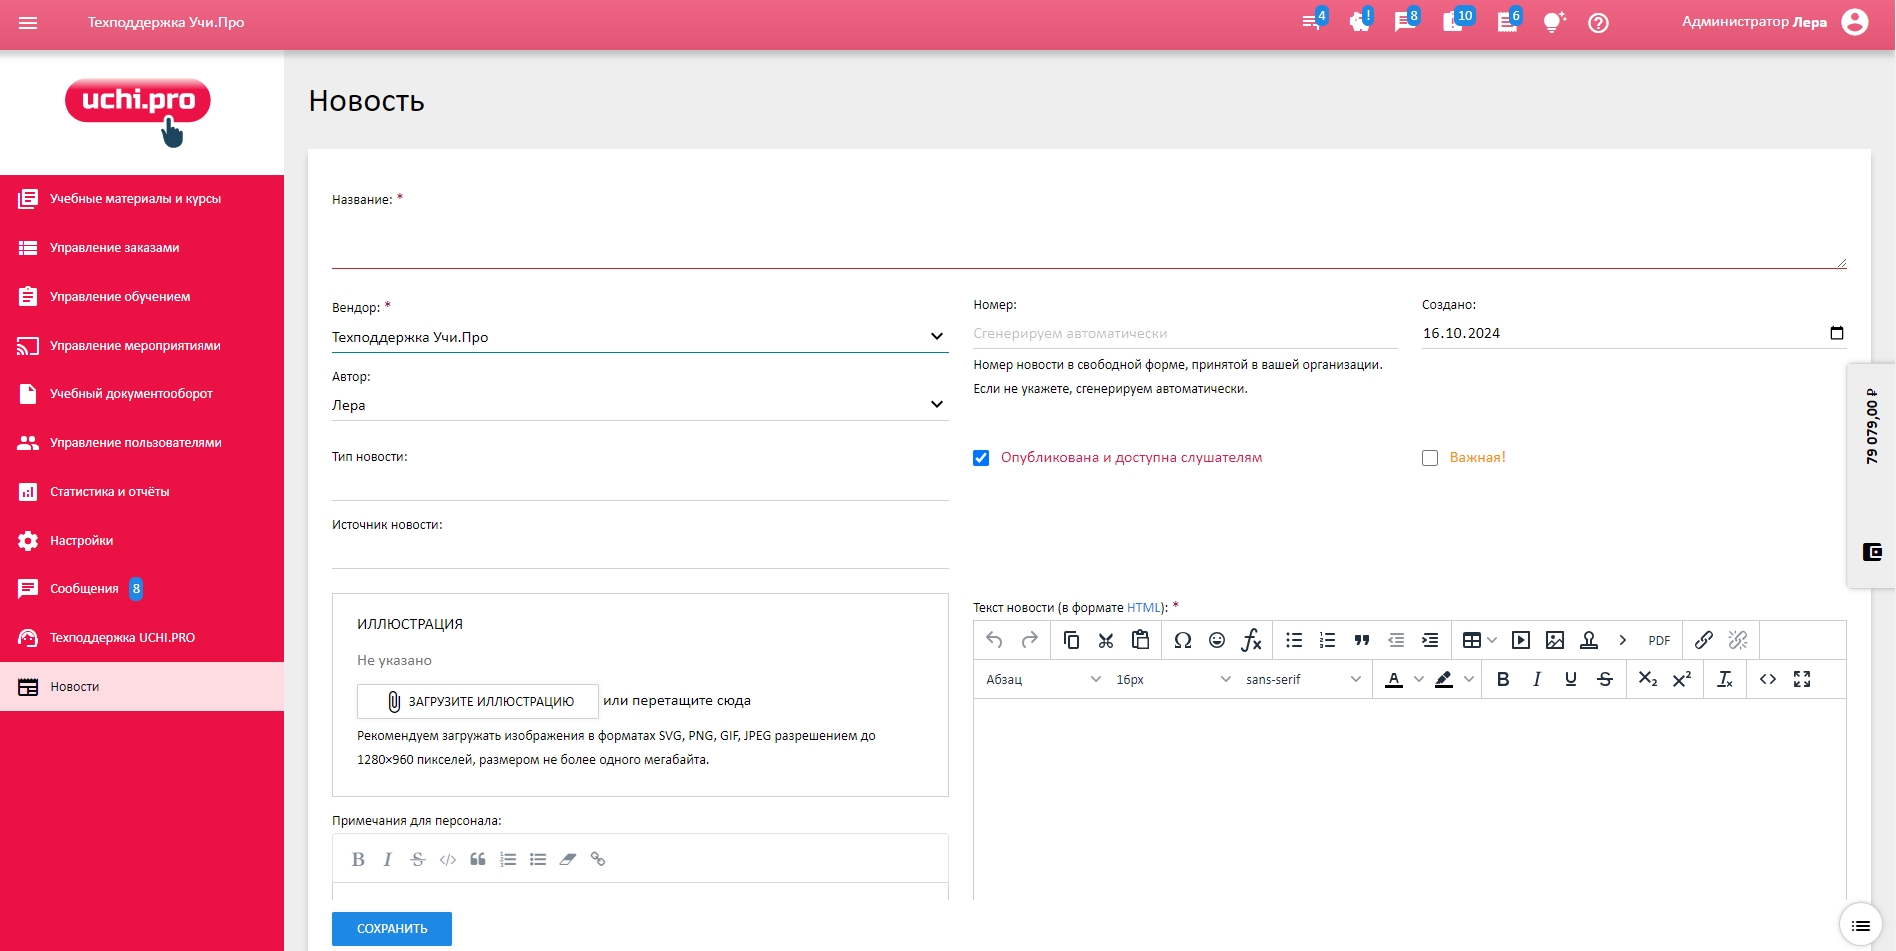The width and height of the screenshot is (1896, 951).
Task: Clear formatting in news text editor
Action: 1725,679
